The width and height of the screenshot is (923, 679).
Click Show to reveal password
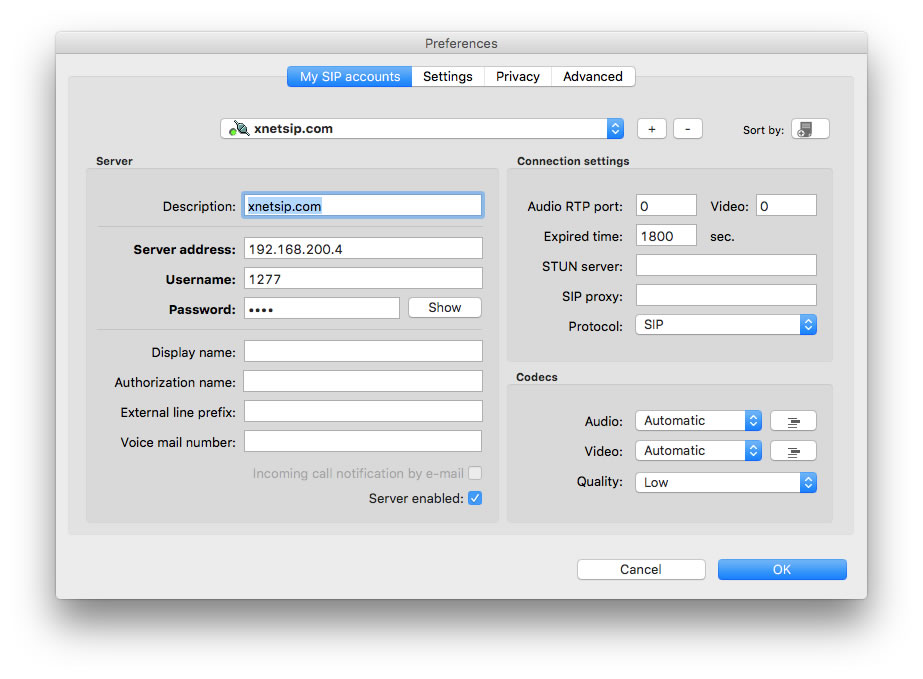coord(444,307)
